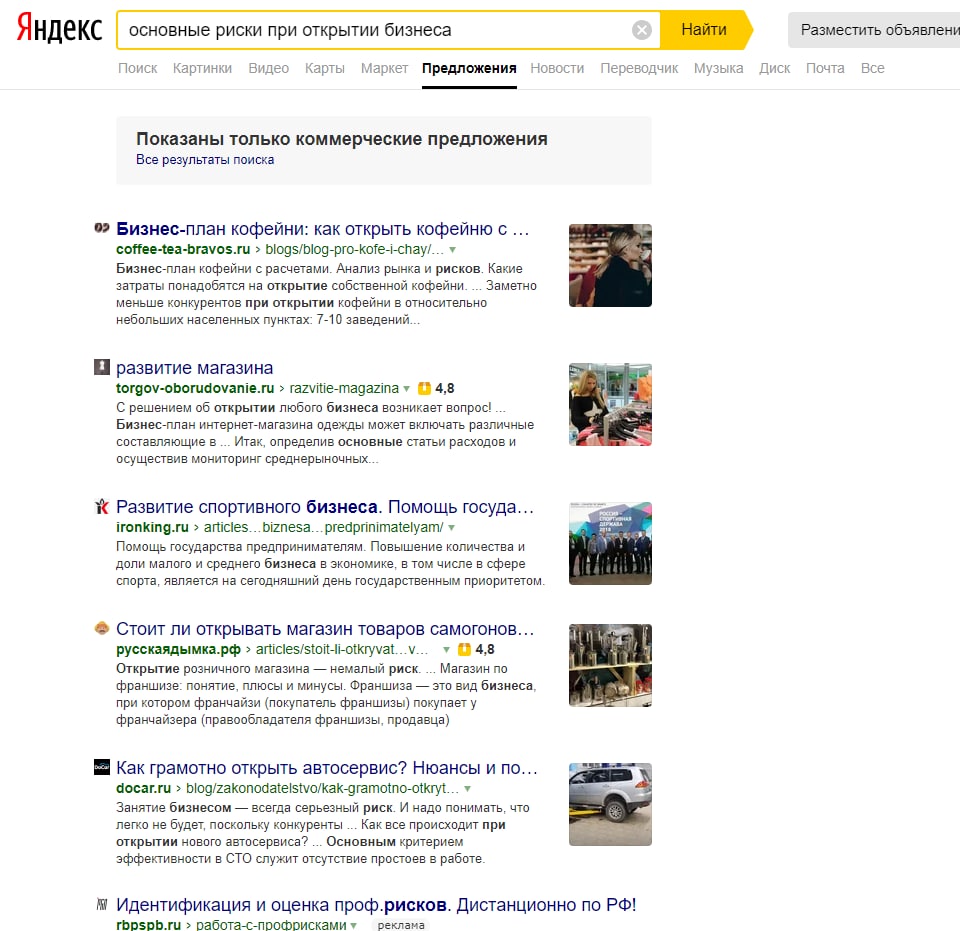
Task: Click the Занятие бизнесом — всегда серьезный риск snippet
Action: [323, 833]
